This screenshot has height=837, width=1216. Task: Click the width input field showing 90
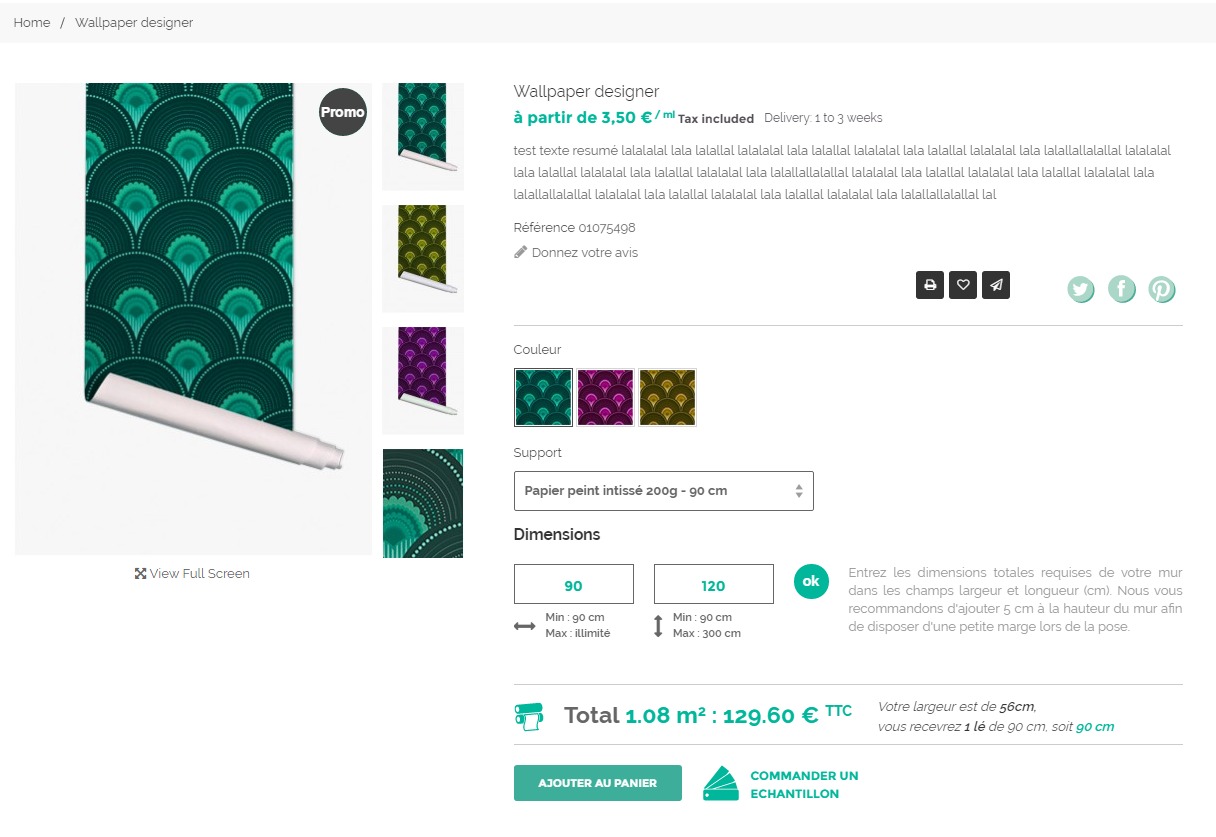pyautogui.click(x=574, y=584)
